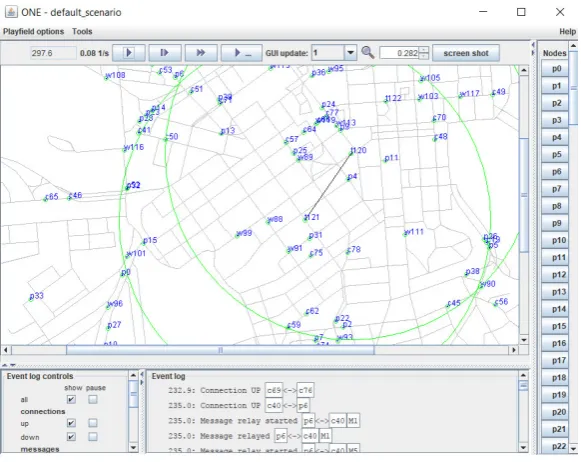Decrease zoom with the spinner down arrow

pyautogui.click(x=424, y=56)
